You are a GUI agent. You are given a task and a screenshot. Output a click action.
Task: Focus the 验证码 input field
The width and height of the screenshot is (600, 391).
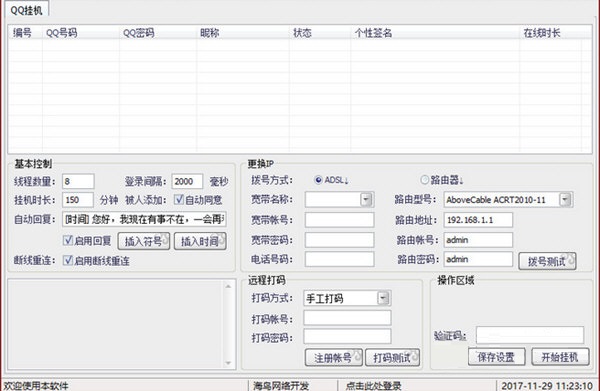tap(530, 335)
